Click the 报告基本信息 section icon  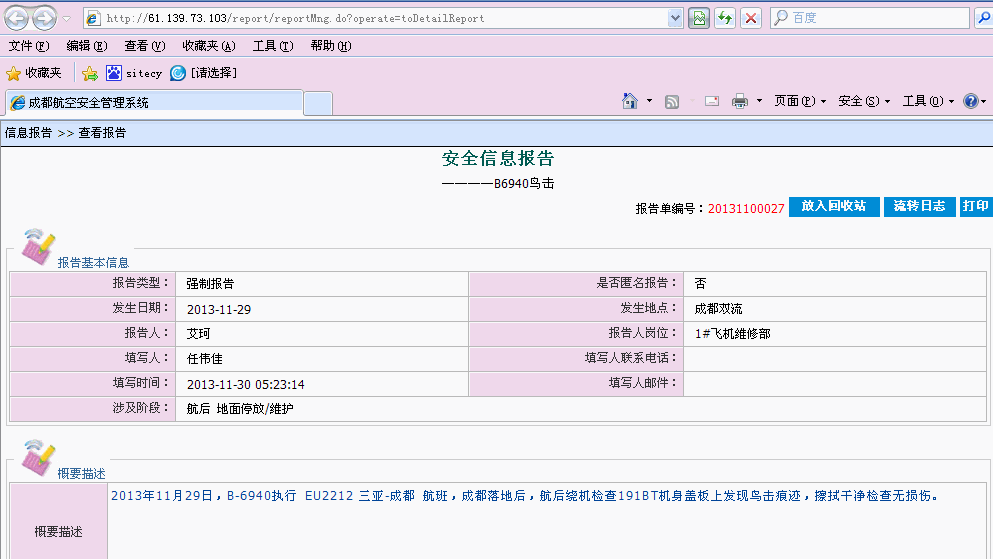click(38, 247)
